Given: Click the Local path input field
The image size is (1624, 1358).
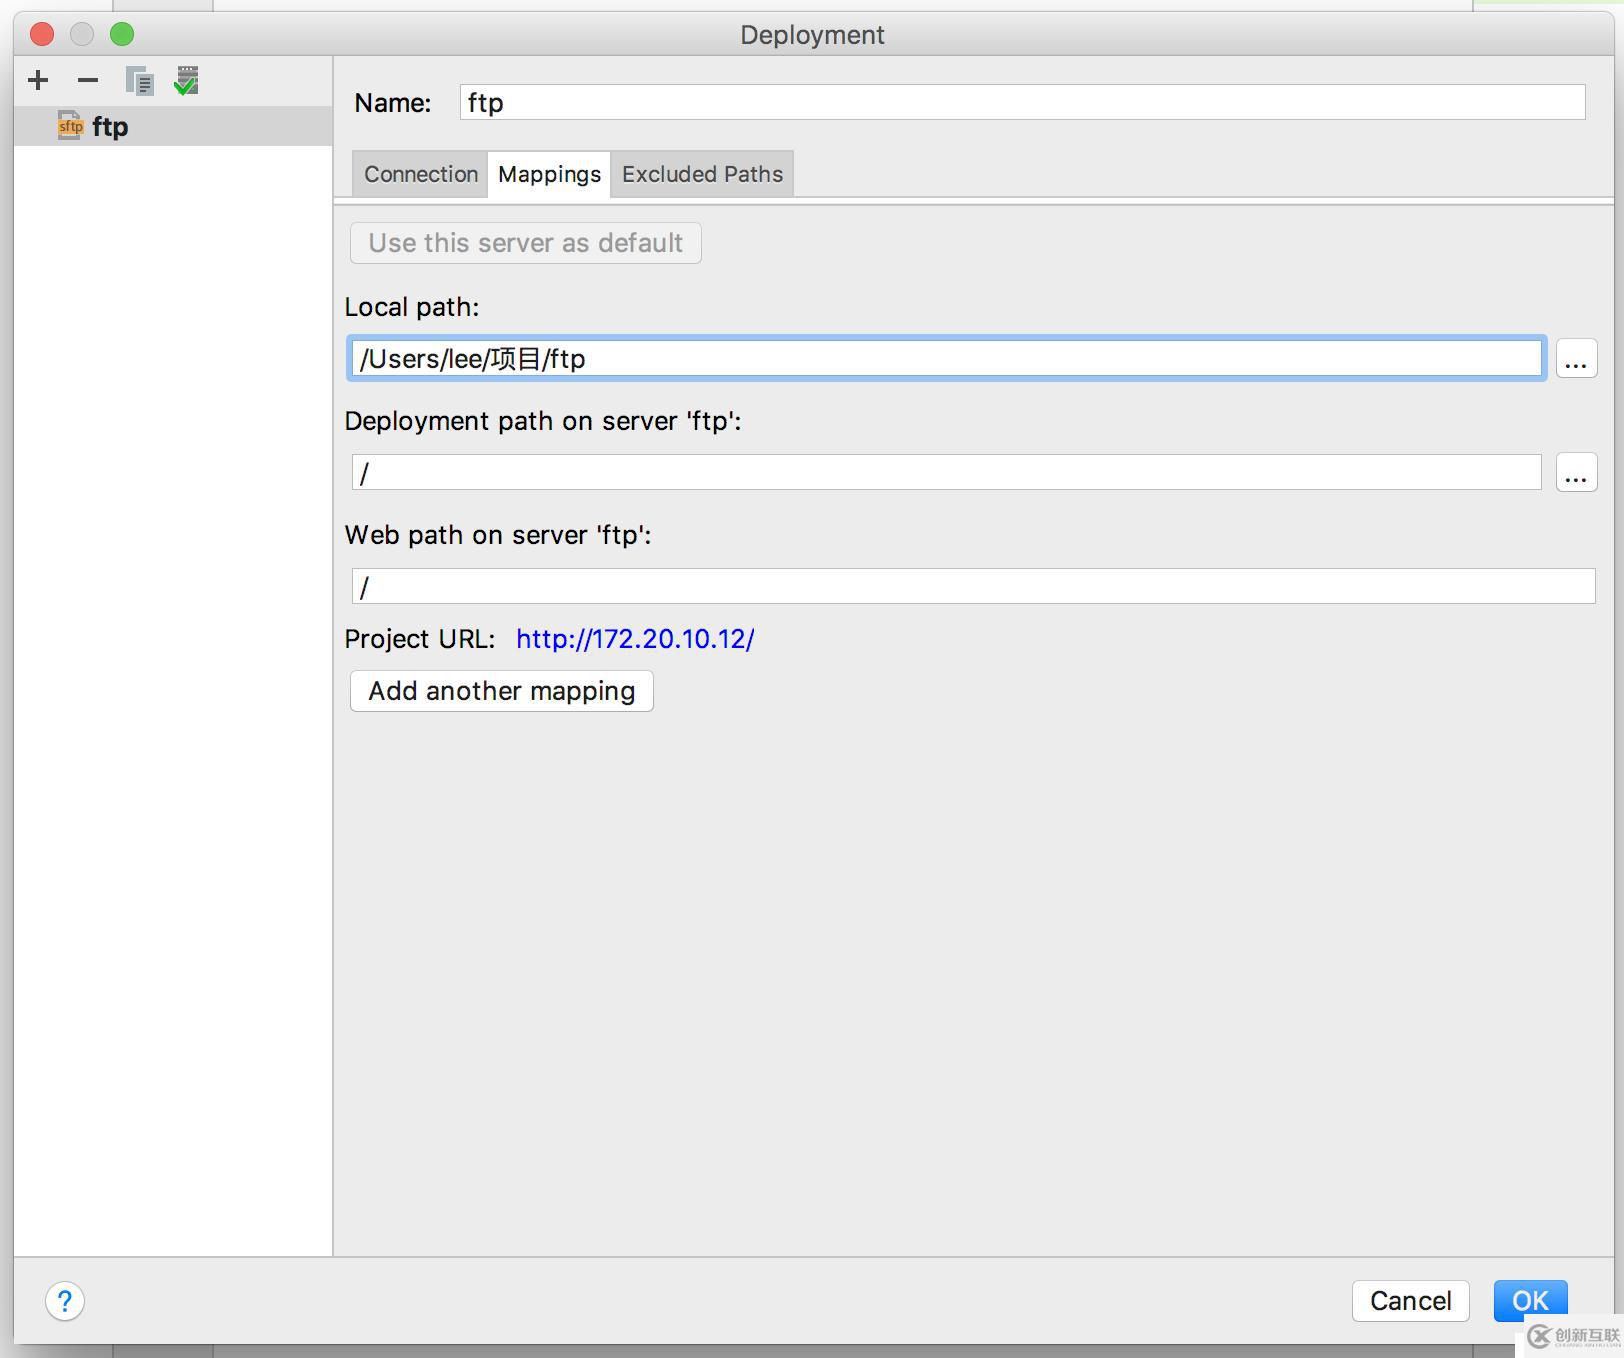Looking at the screenshot, I should [946, 359].
